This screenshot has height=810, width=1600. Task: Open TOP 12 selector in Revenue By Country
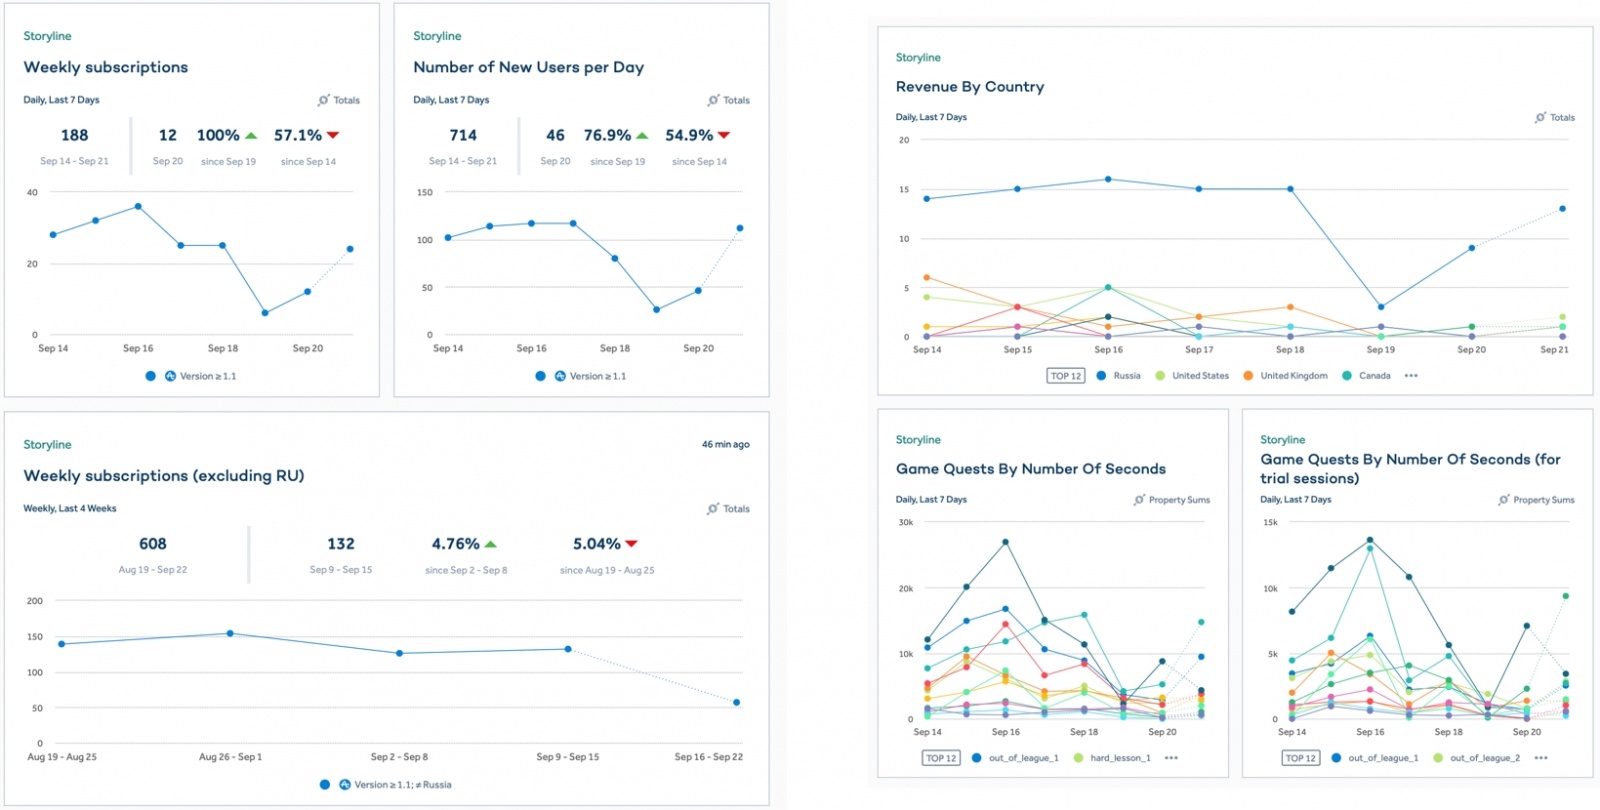pyautogui.click(x=1066, y=376)
